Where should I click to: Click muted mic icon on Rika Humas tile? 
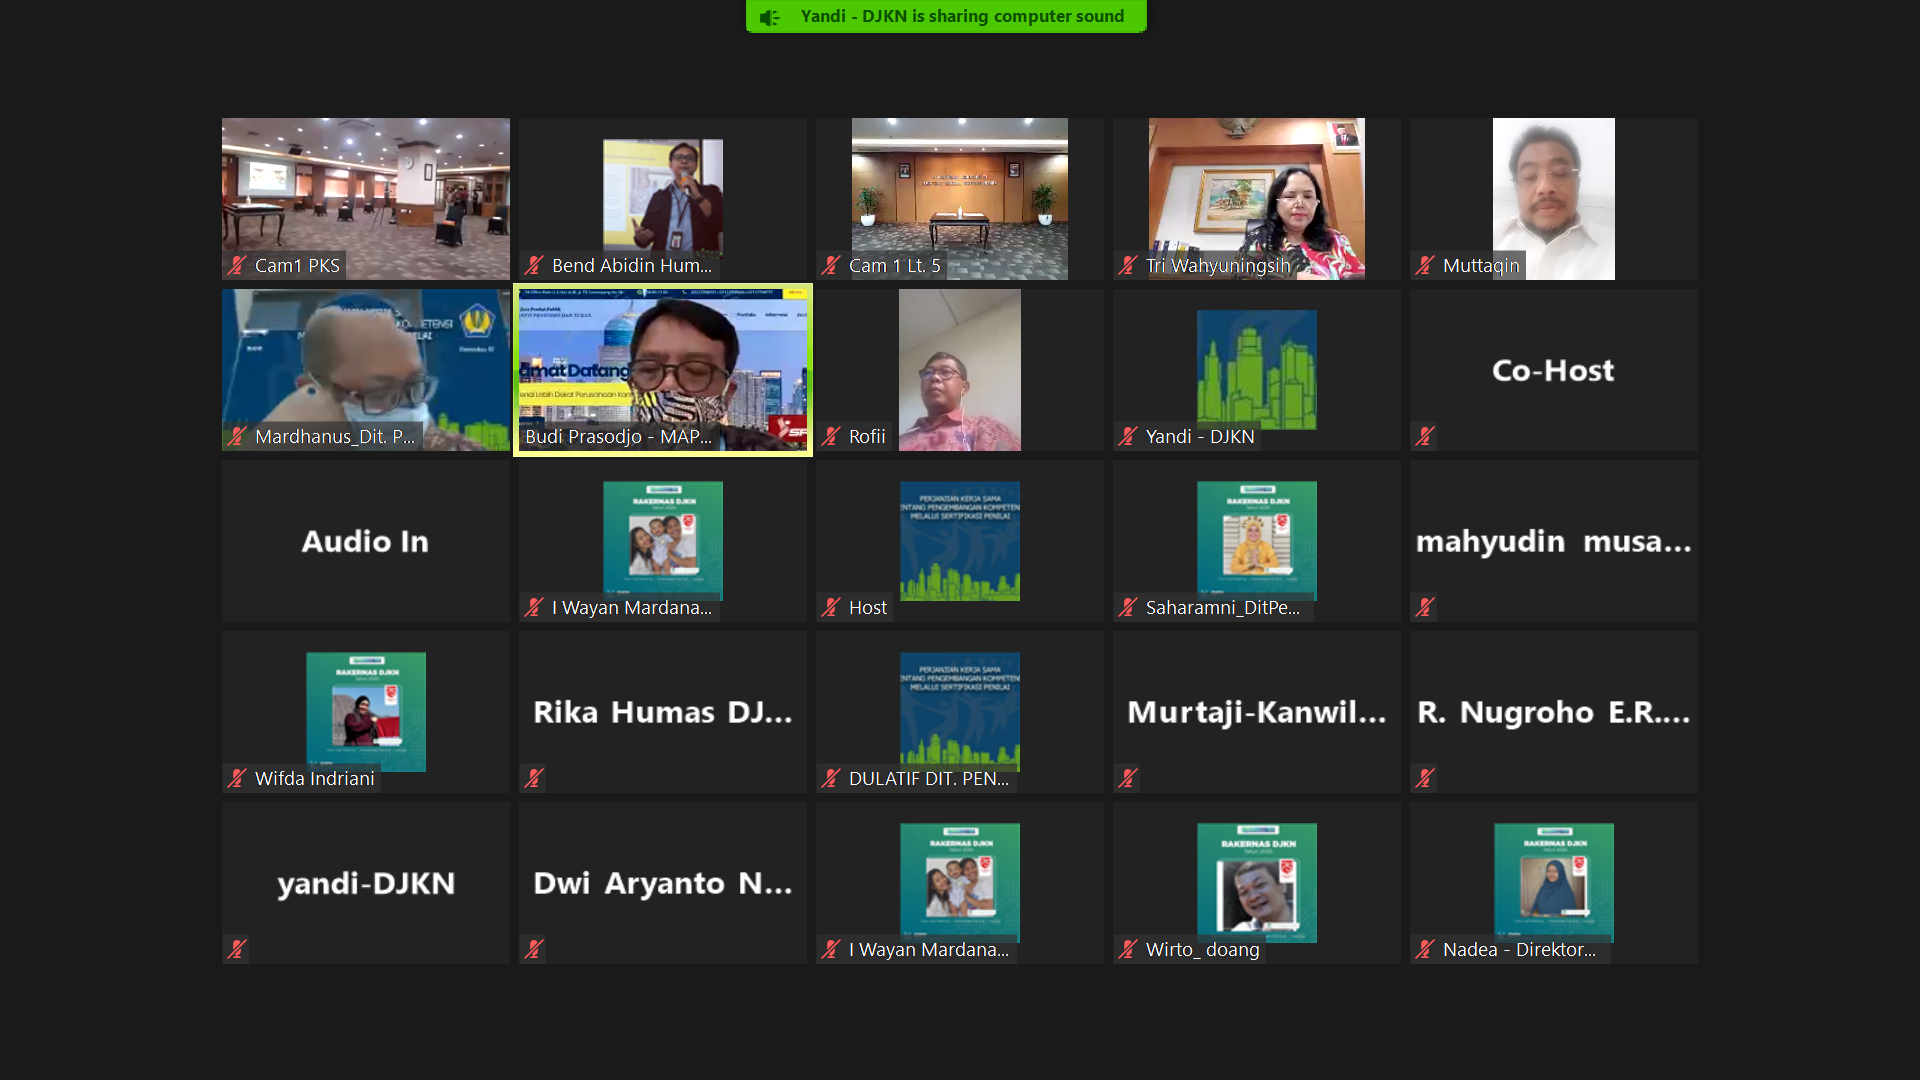(534, 779)
